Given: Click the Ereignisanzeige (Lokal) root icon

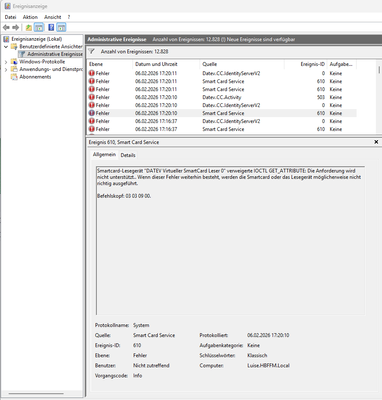Looking at the screenshot, I should (6, 39).
